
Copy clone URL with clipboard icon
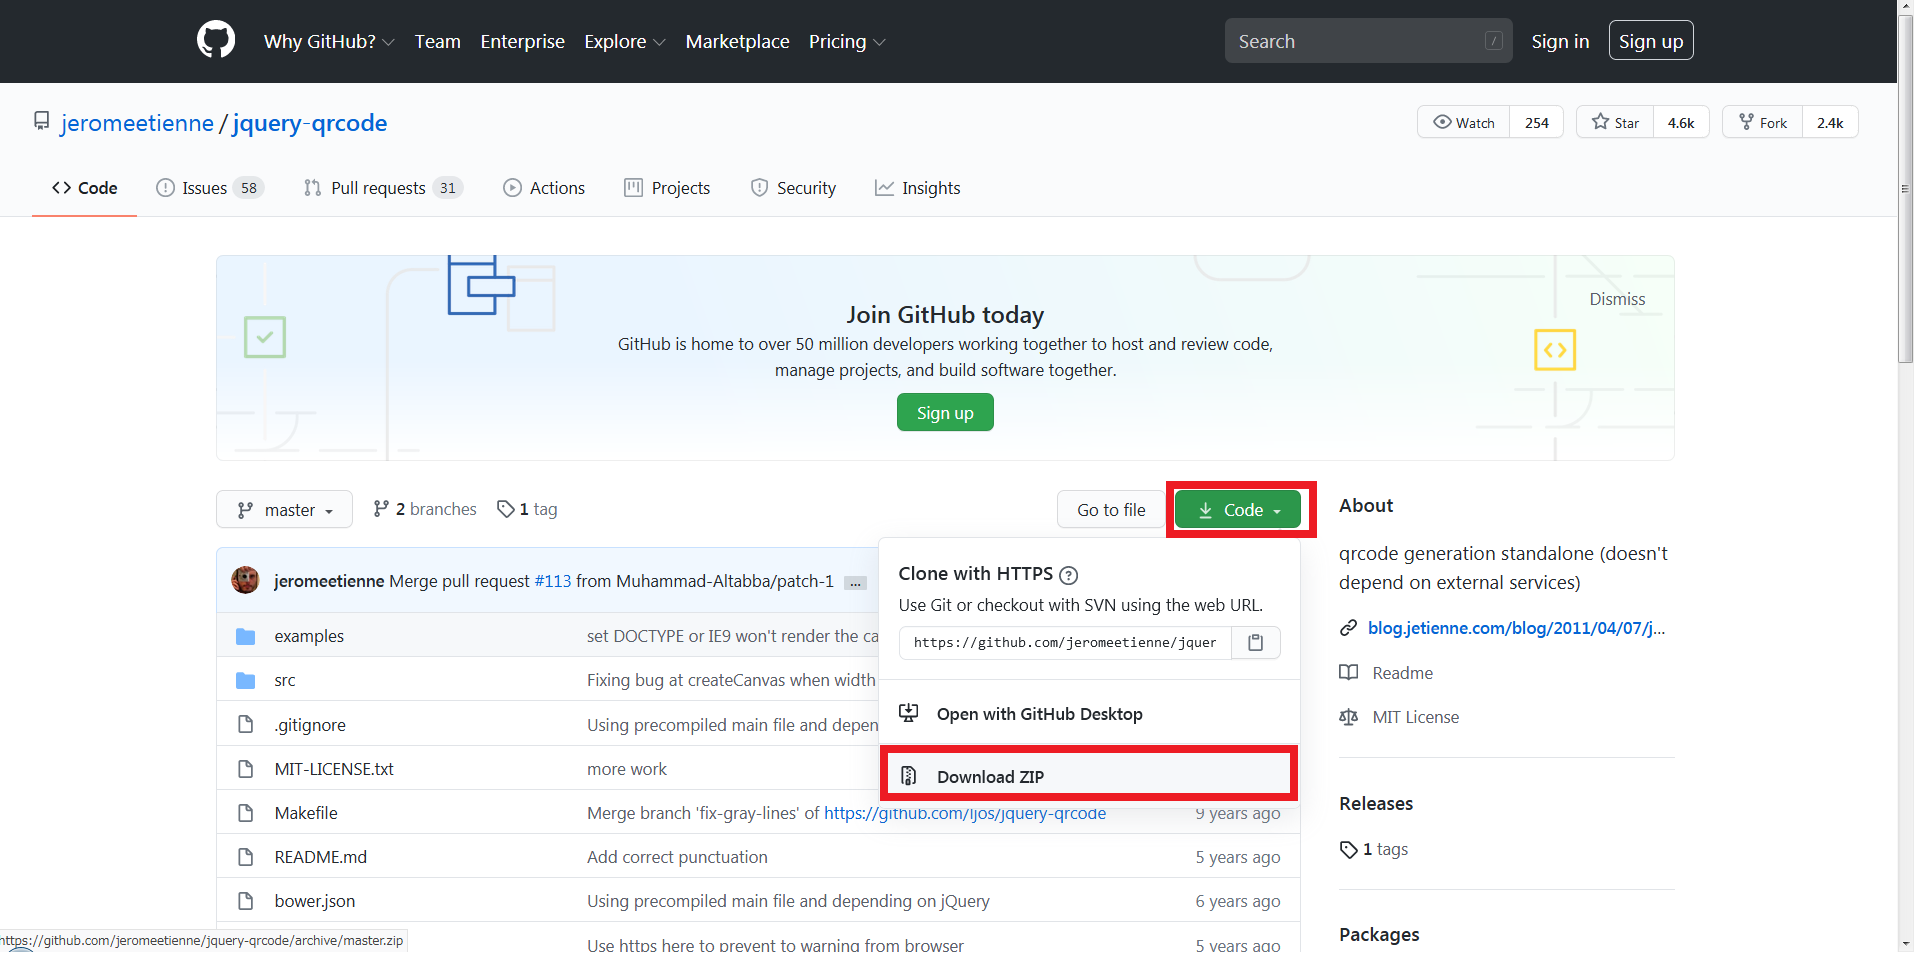click(1256, 642)
